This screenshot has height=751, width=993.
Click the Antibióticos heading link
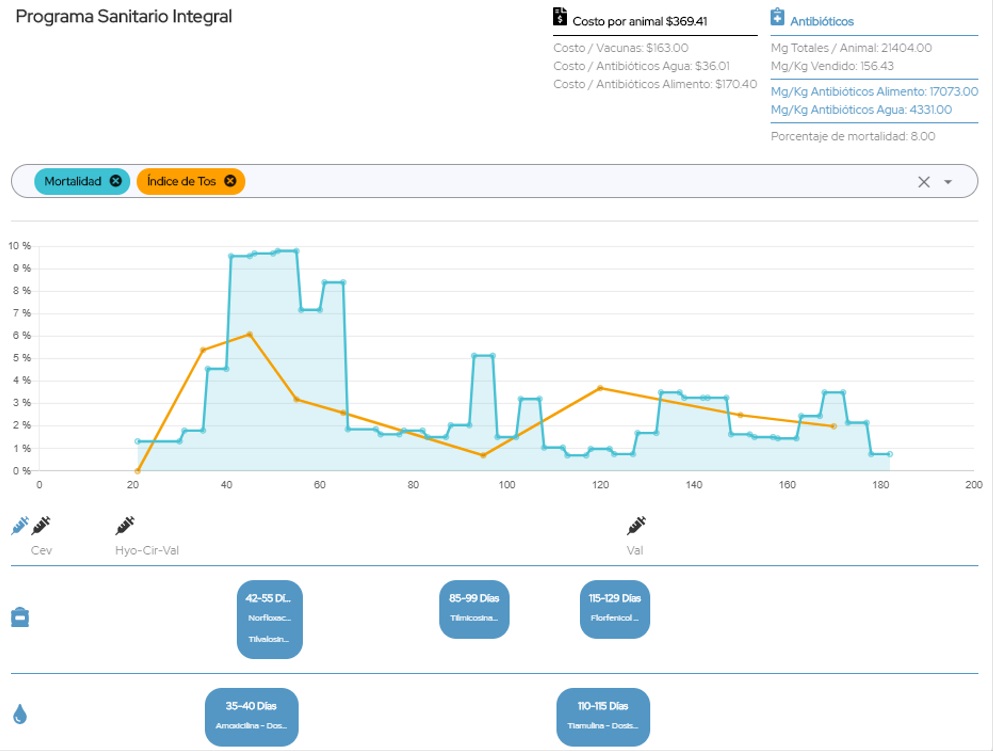pyautogui.click(x=822, y=21)
